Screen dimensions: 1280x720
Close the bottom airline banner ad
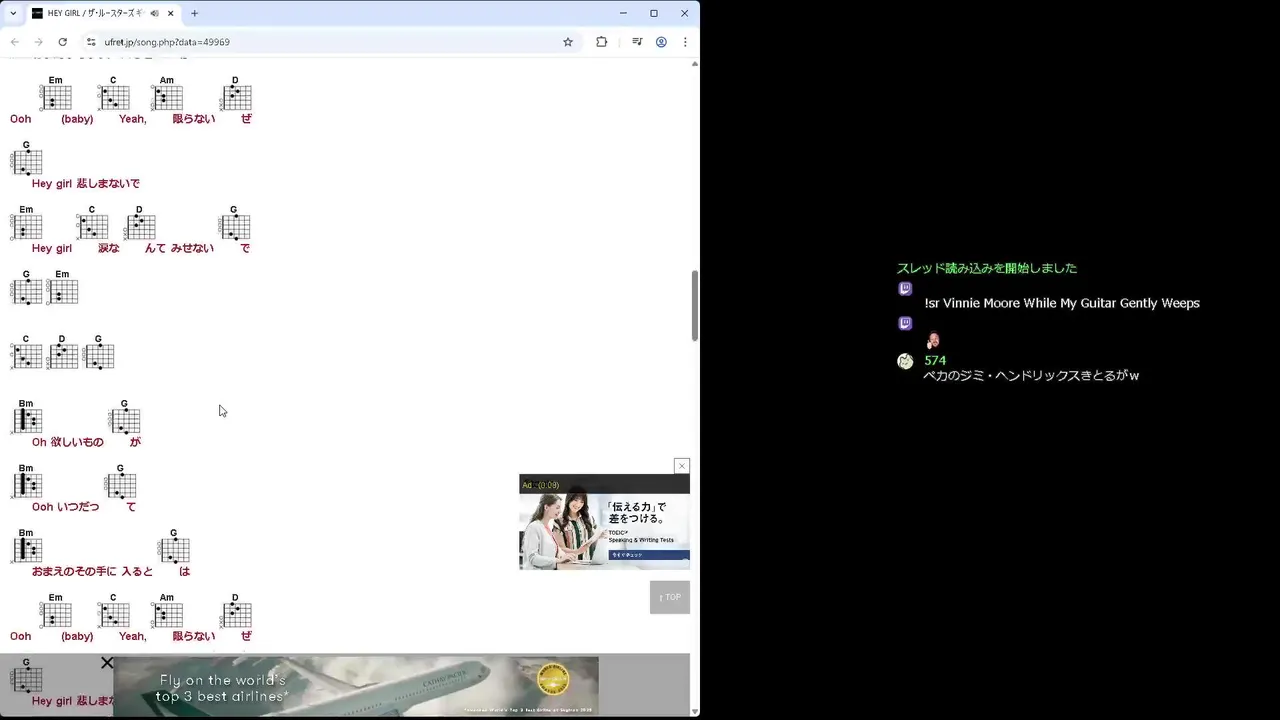click(x=107, y=663)
